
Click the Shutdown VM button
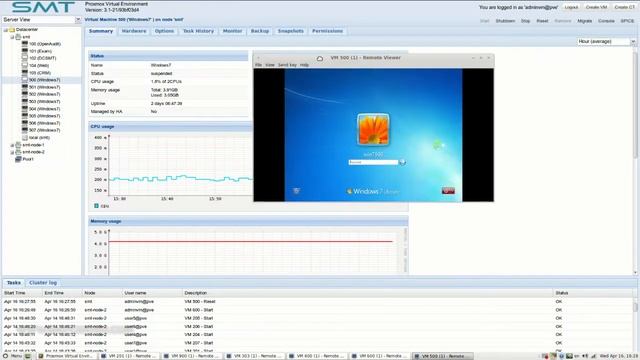tap(505, 21)
